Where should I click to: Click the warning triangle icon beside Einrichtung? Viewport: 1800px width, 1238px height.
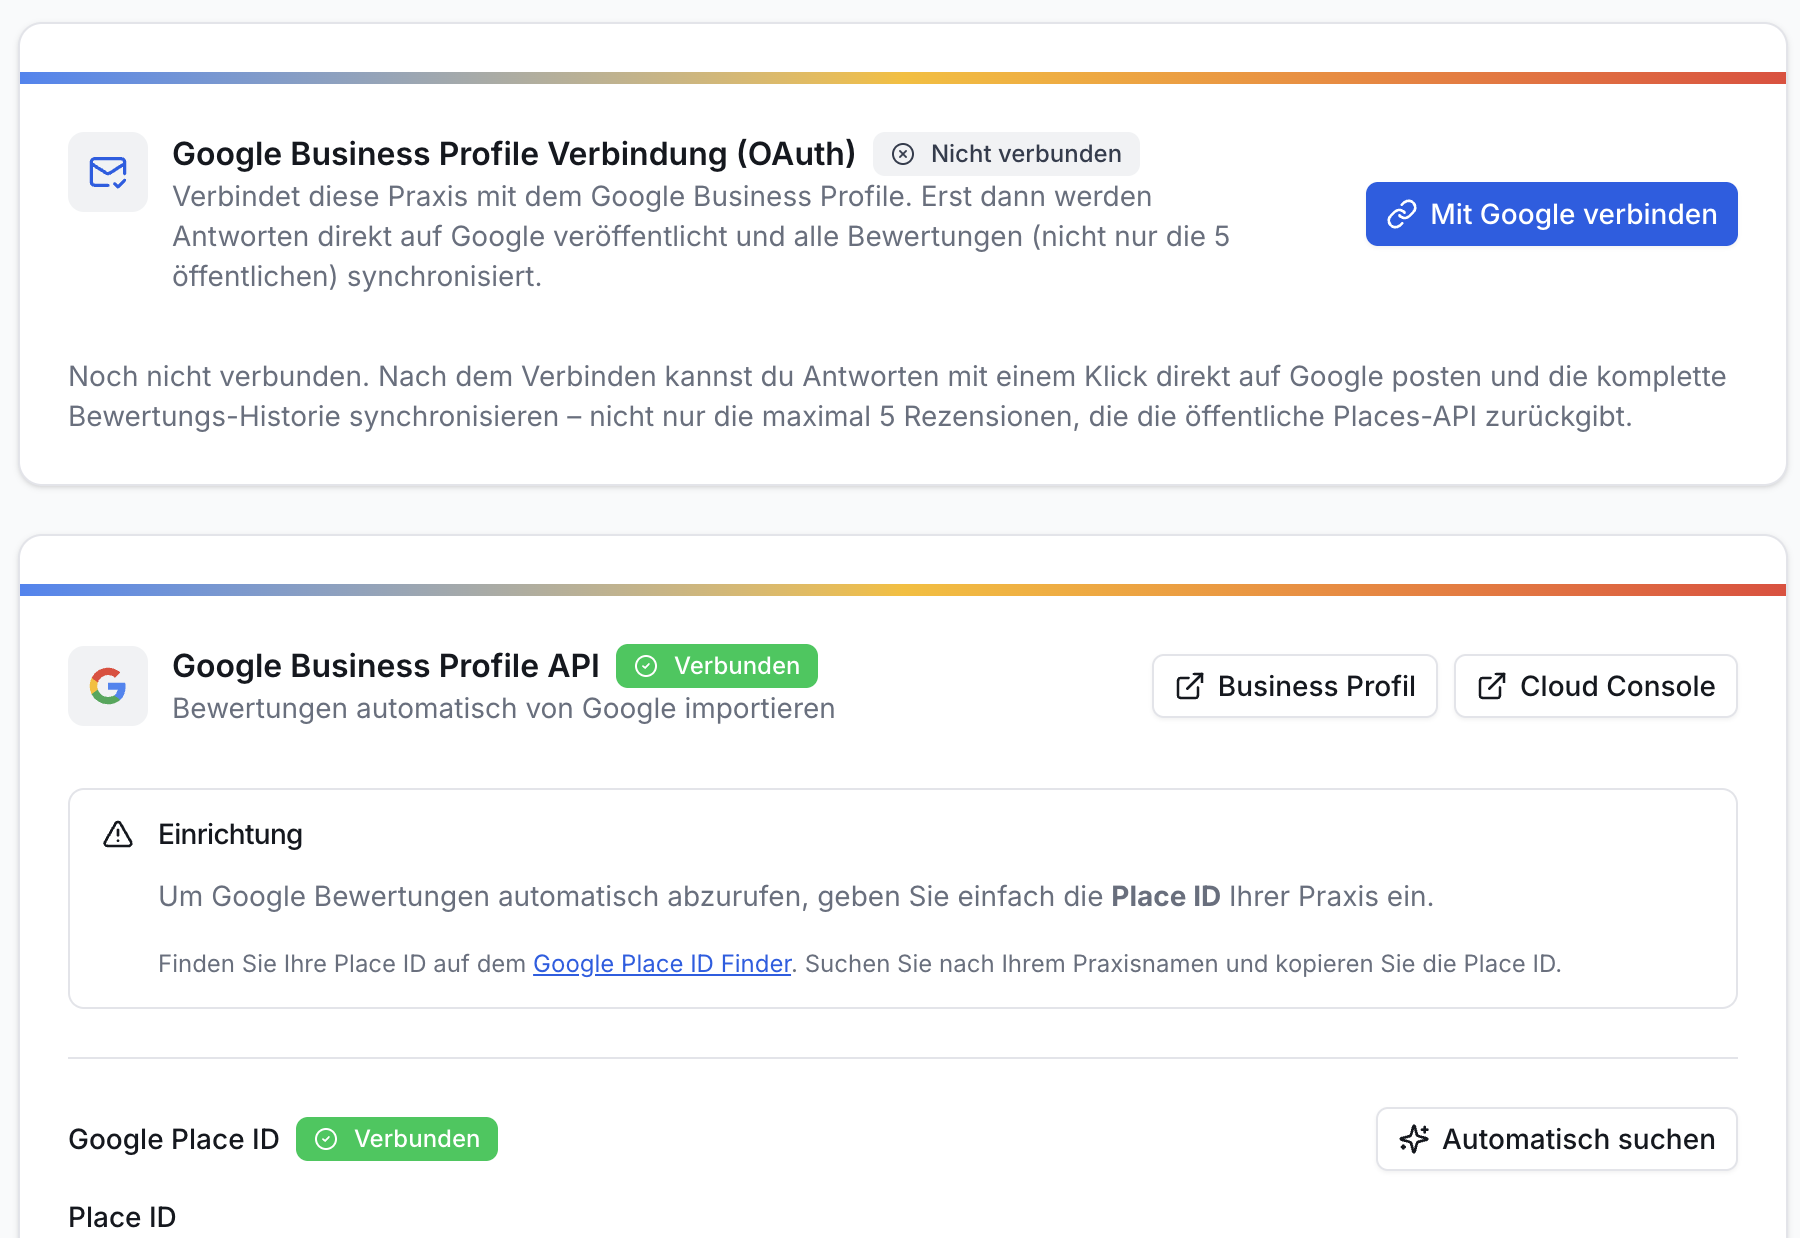(118, 834)
